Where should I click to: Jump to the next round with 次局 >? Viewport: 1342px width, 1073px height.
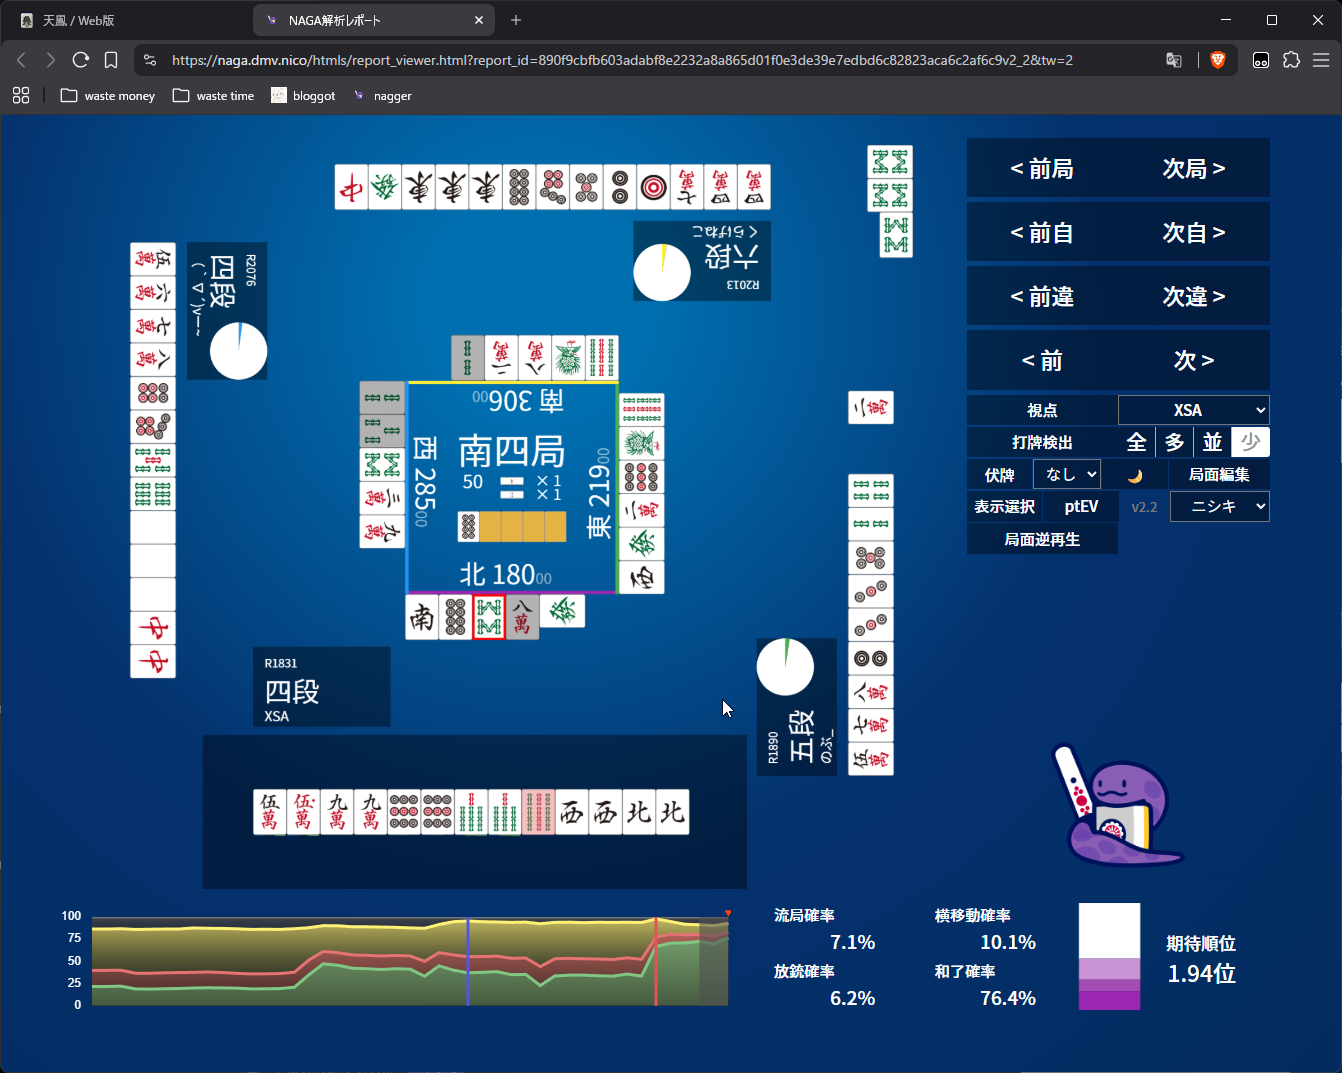point(1194,169)
